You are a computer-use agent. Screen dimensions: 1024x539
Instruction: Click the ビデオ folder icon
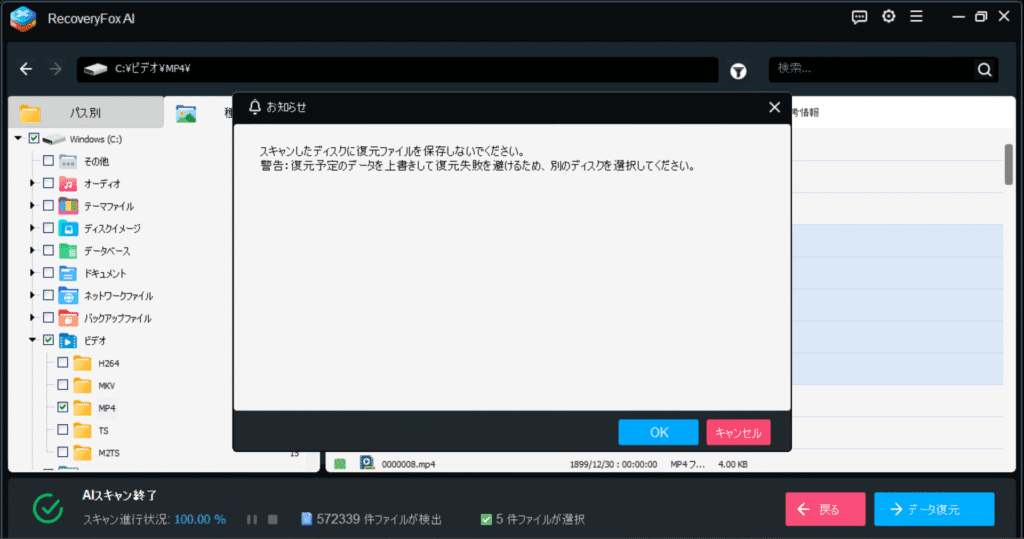point(68,340)
